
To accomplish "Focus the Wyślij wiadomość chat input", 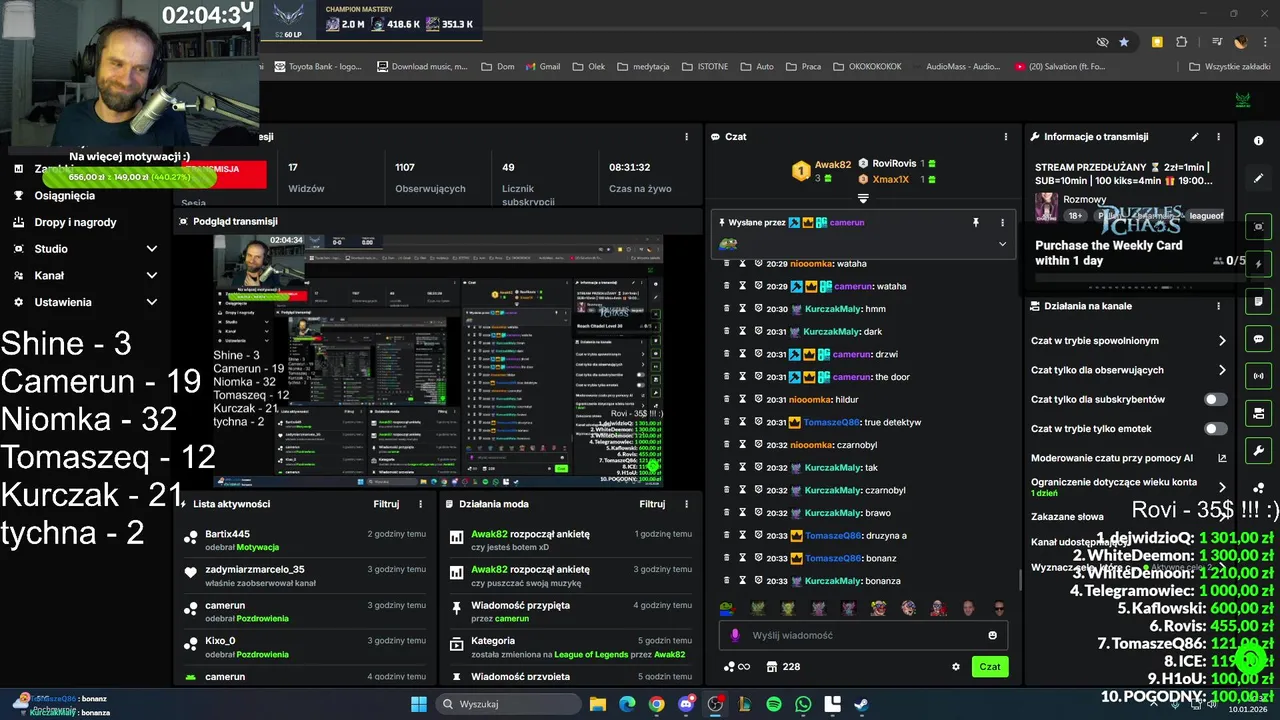I will pyautogui.click(x=862, y=635).
